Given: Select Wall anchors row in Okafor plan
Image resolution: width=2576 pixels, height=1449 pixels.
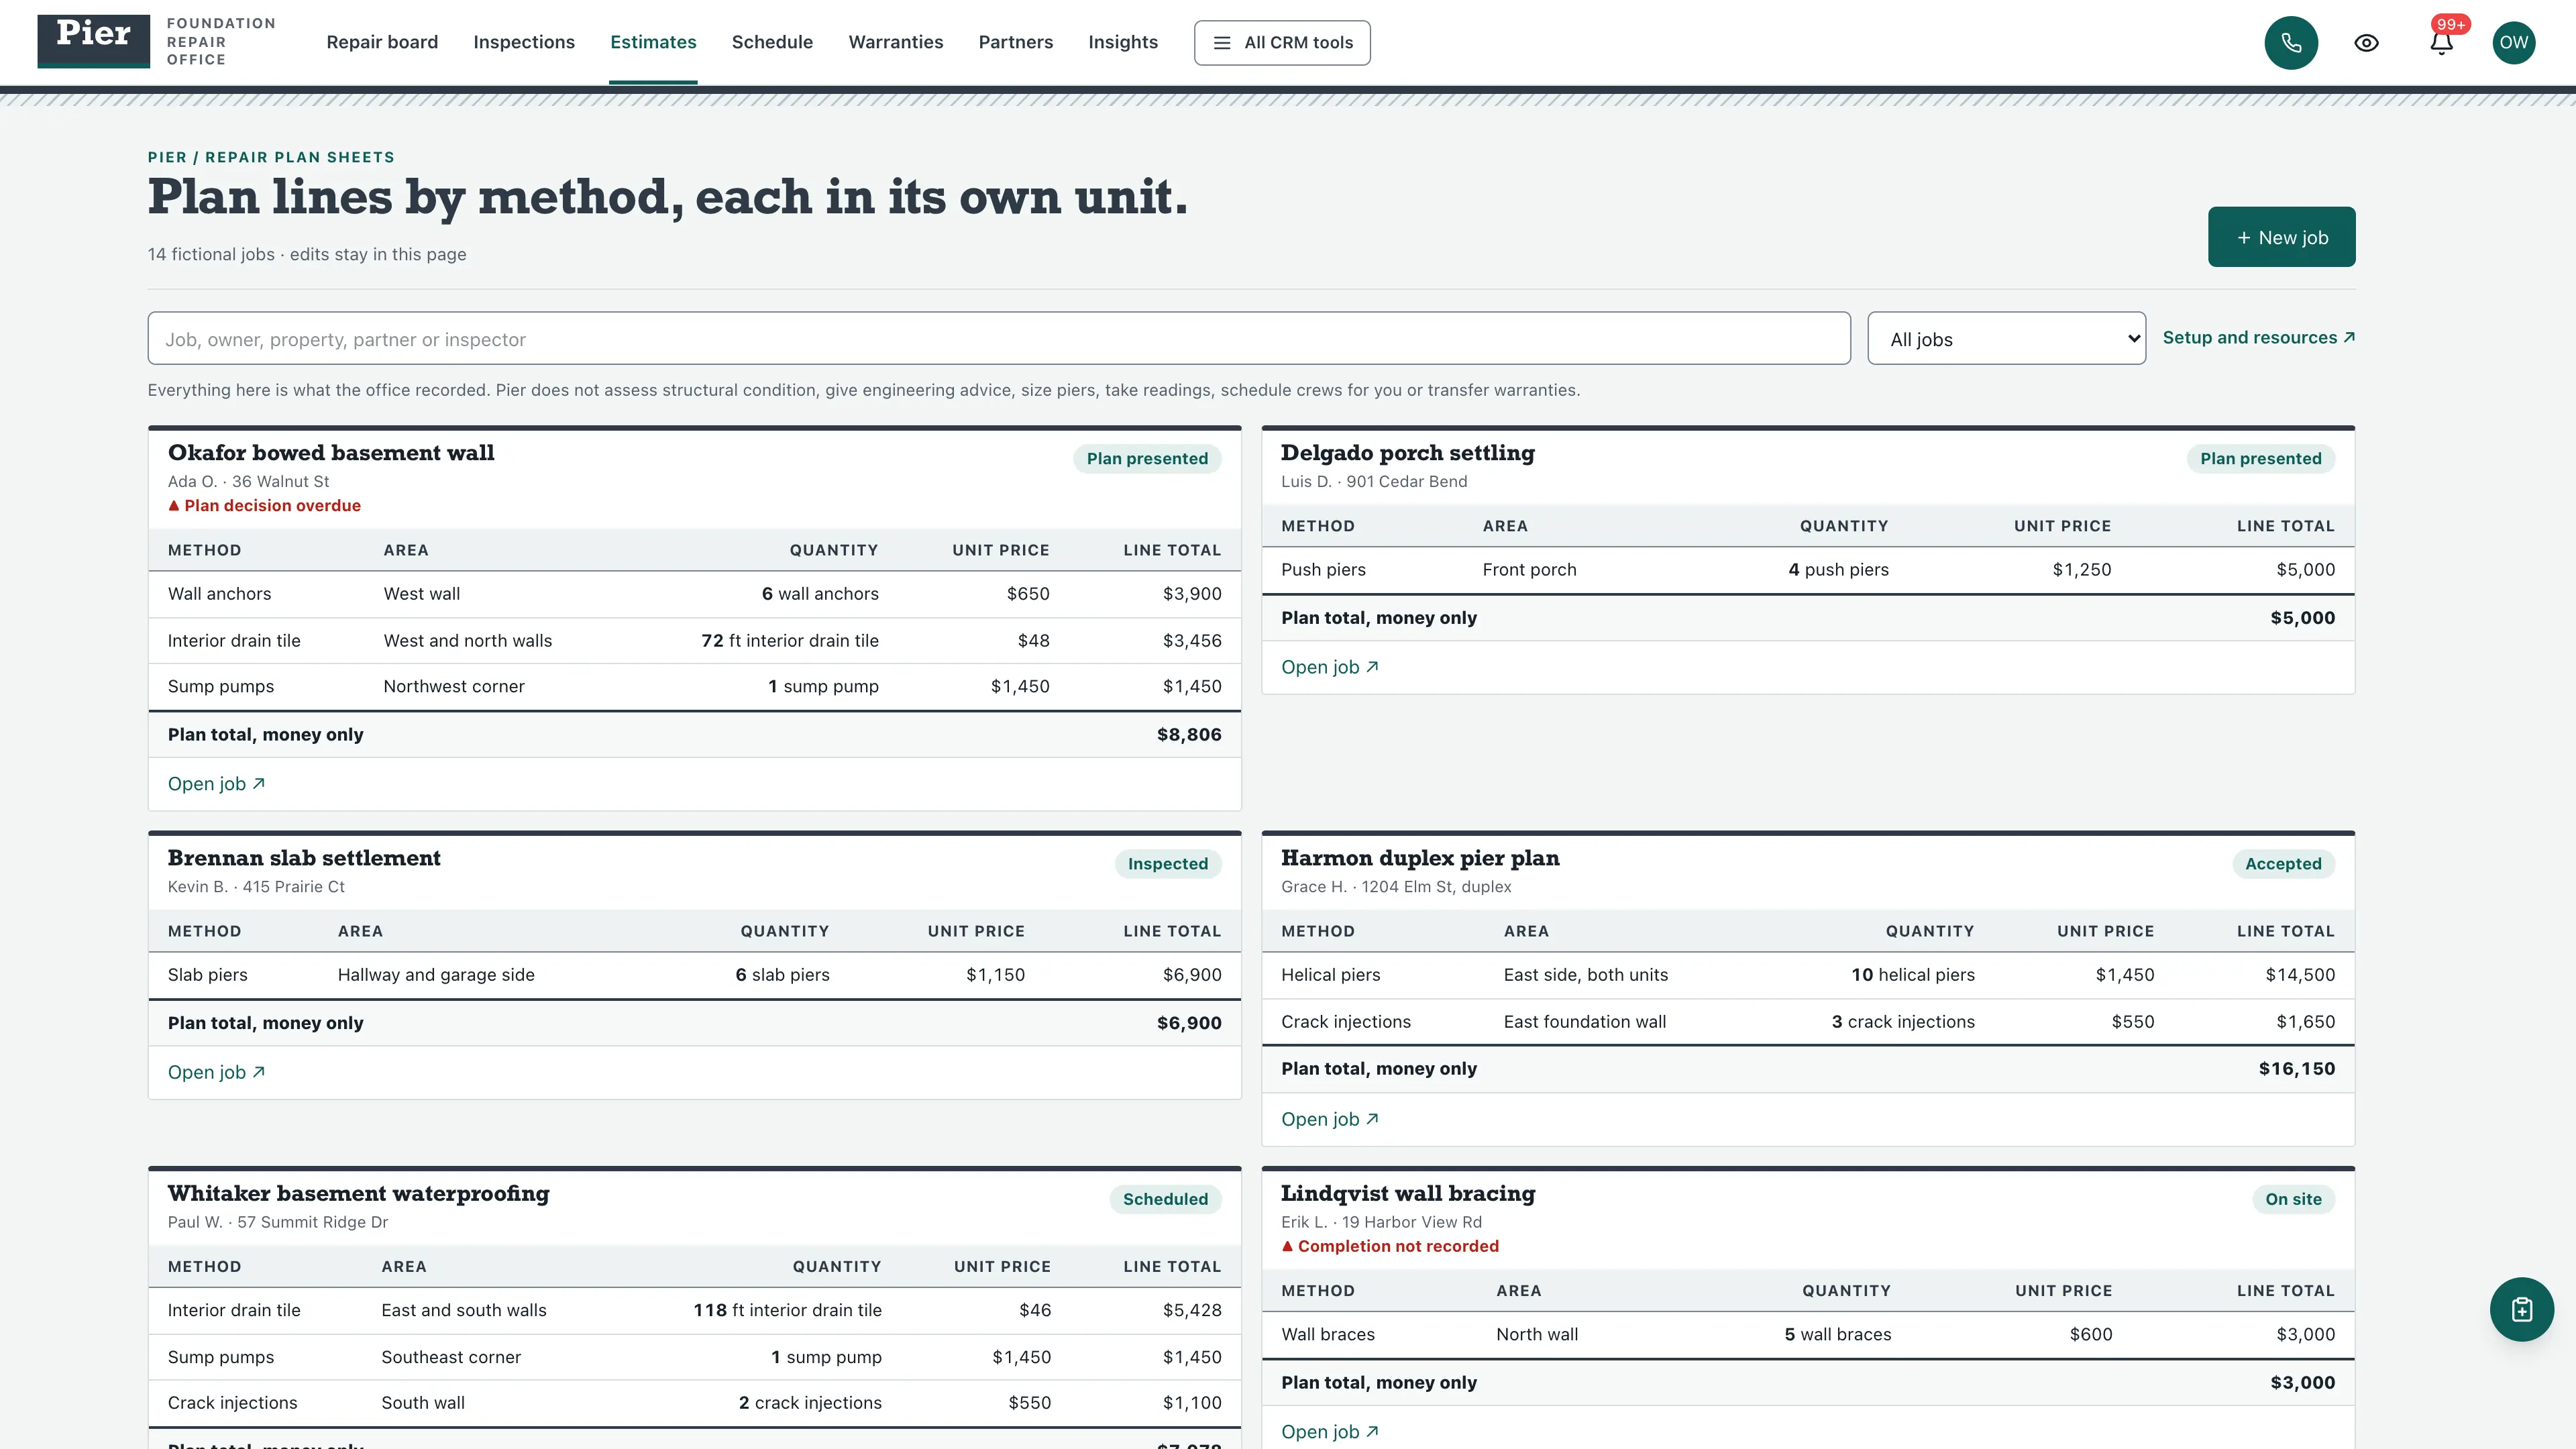Looking at the screenshot, I should (694, 594).
